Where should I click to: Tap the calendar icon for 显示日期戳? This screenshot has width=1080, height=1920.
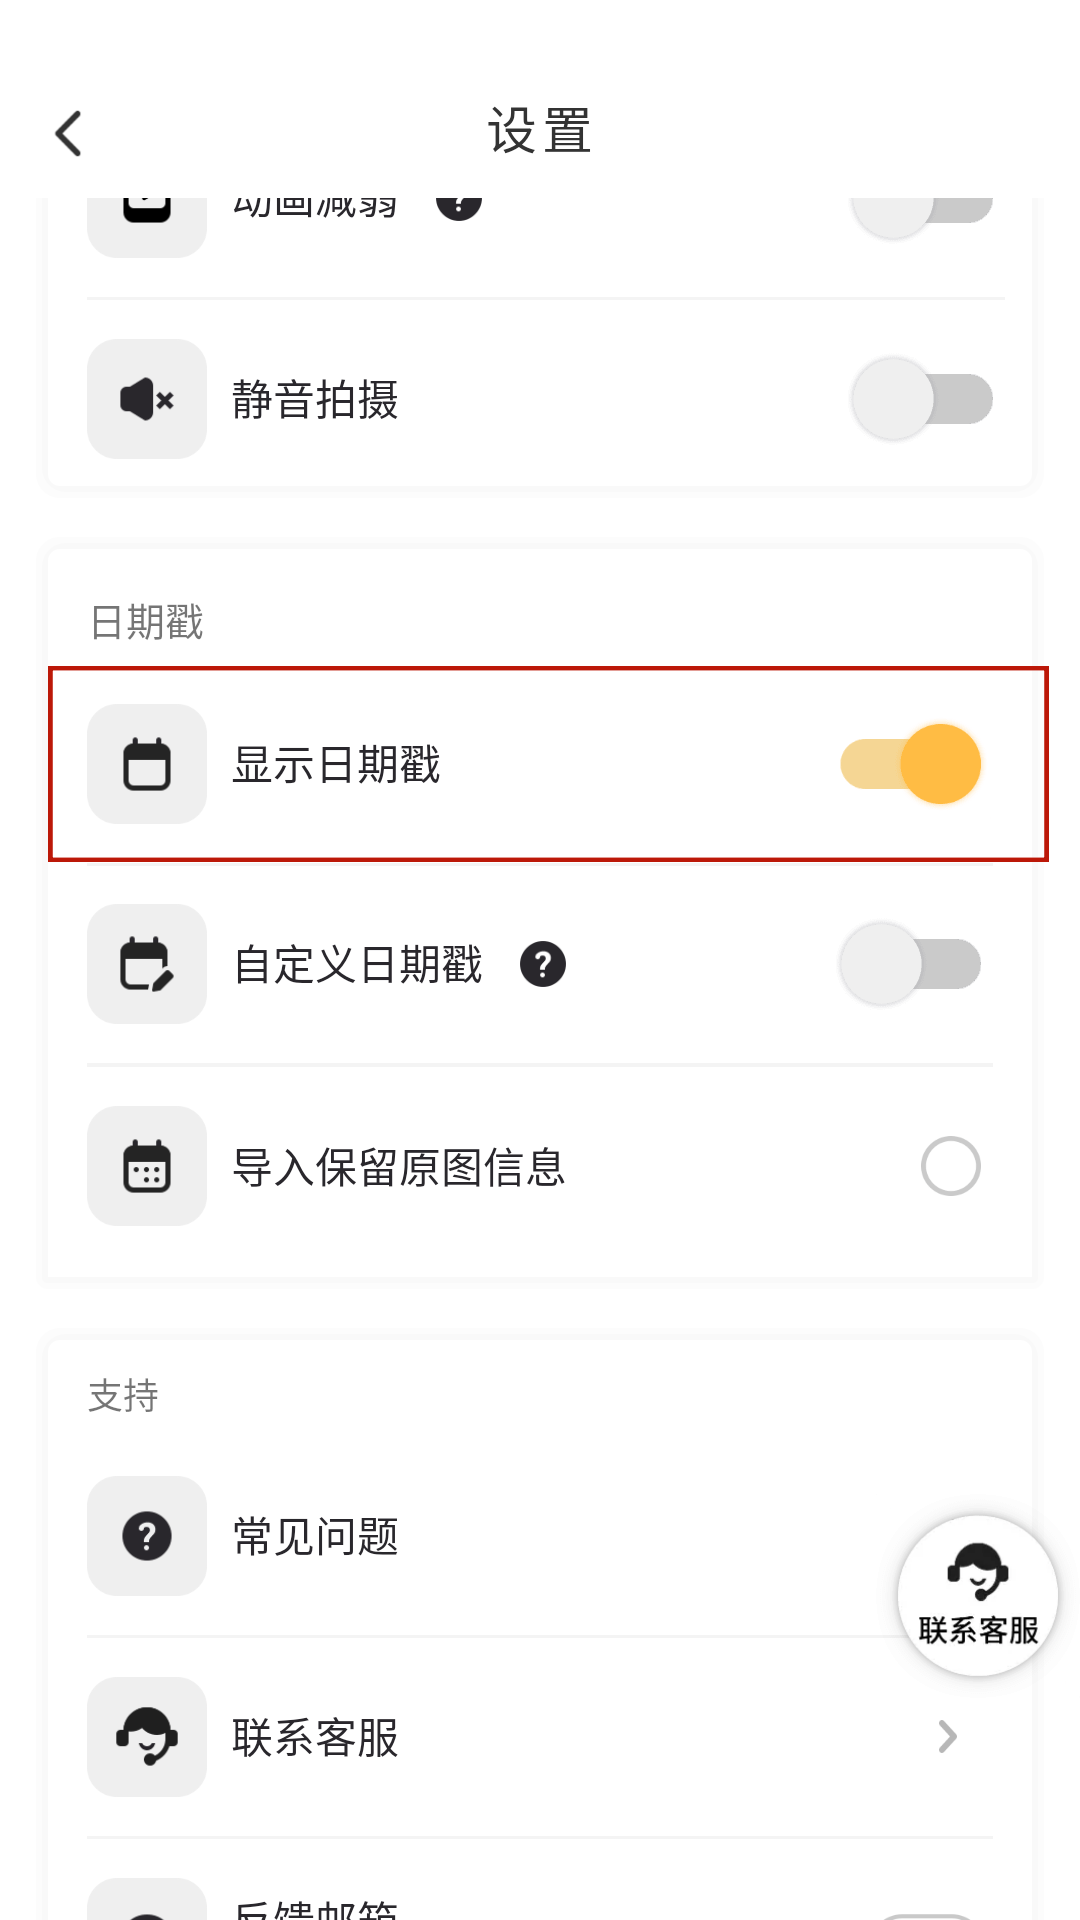(147, 764)
